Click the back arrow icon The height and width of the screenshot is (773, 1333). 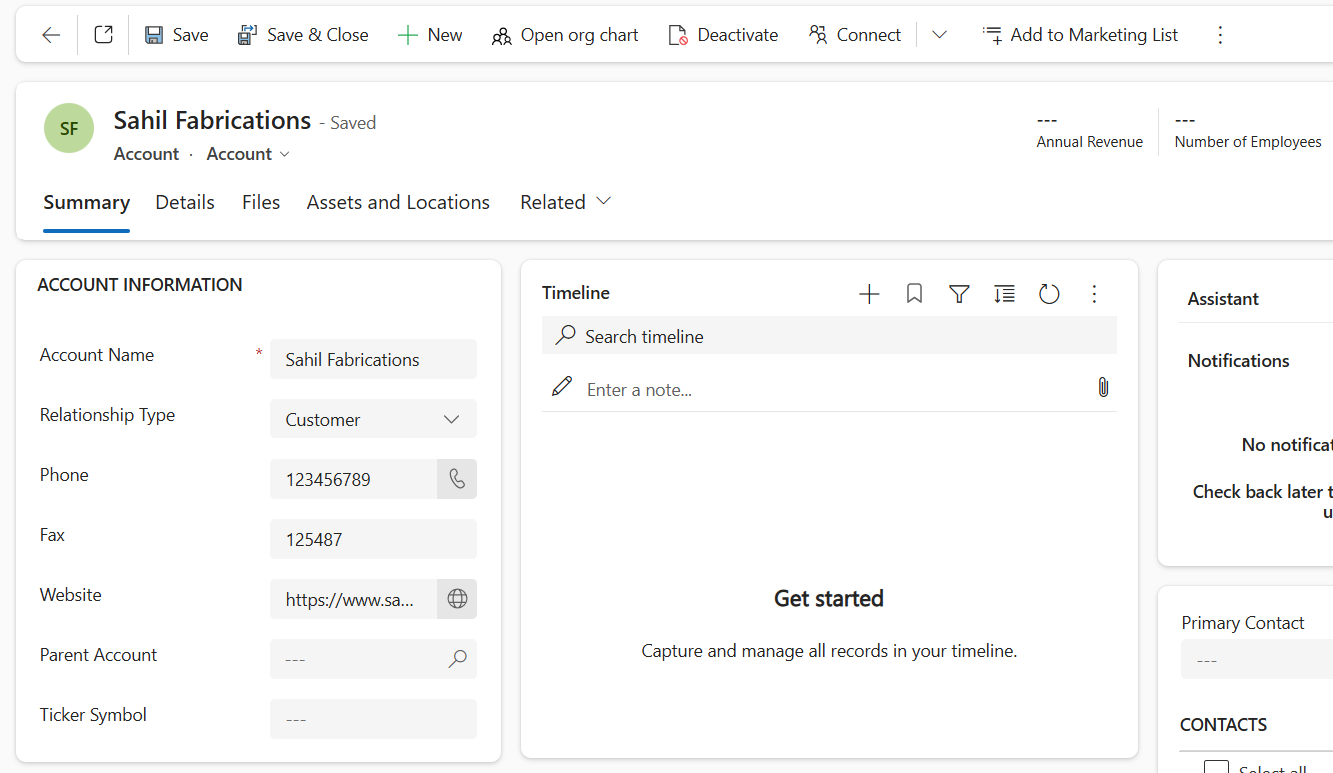click(51, 35)
